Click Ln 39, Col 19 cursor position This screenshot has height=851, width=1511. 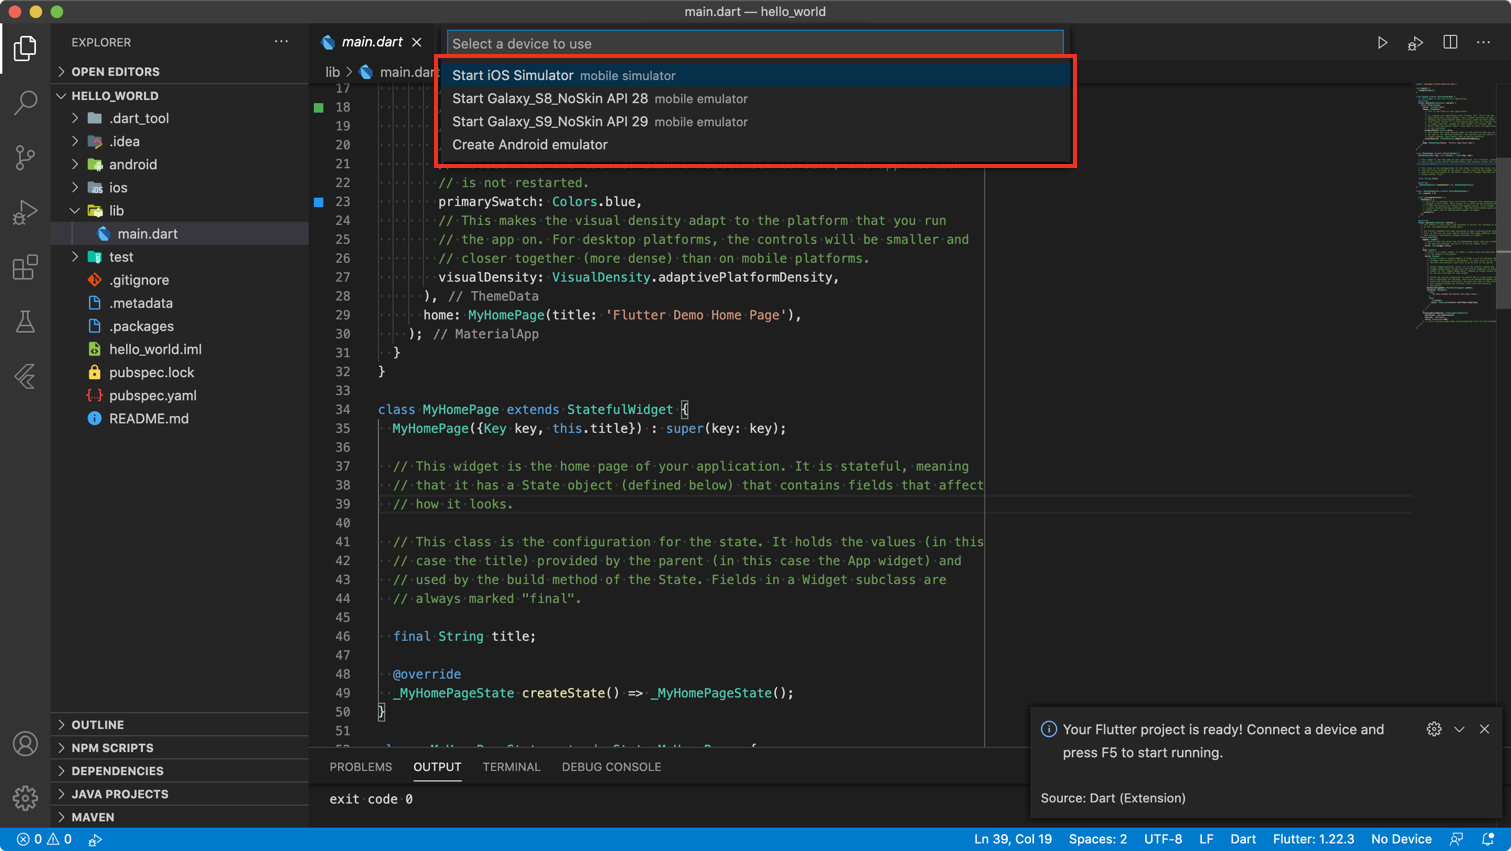(x=1013, y=839)
